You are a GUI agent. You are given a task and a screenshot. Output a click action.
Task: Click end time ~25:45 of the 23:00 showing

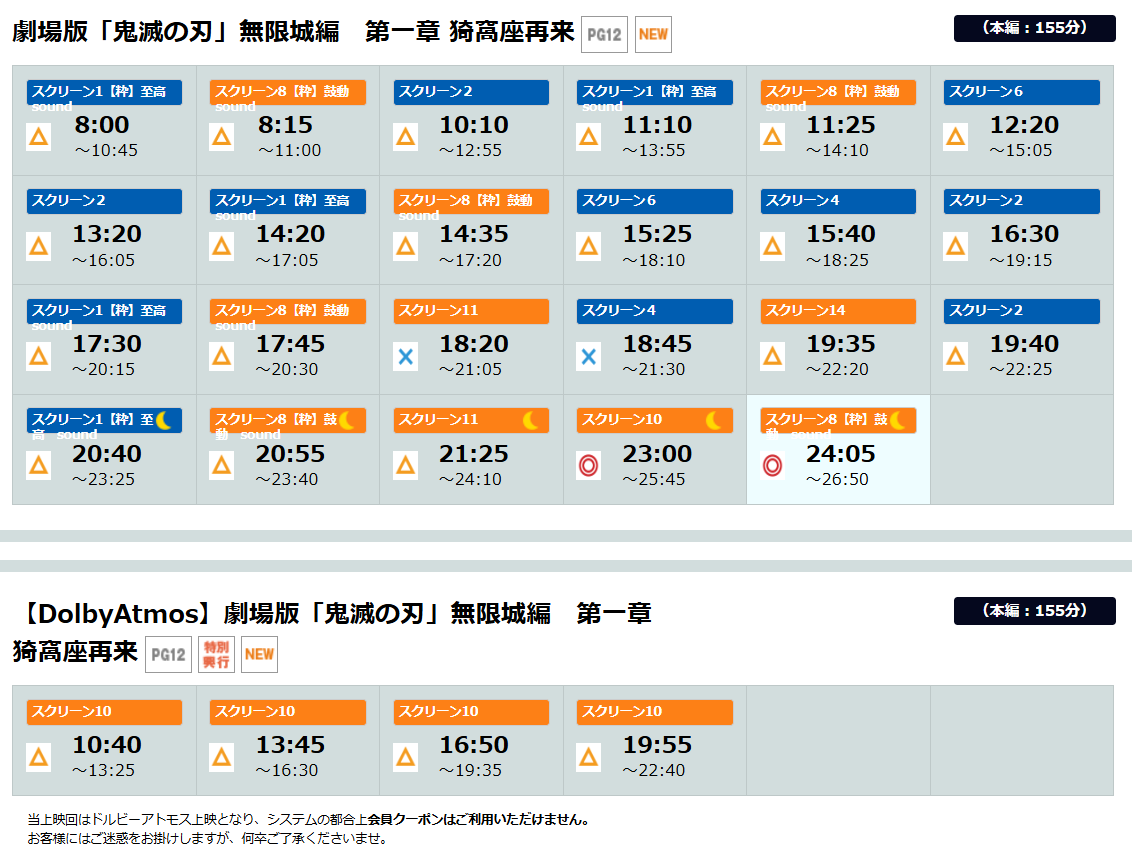(654, 479)
